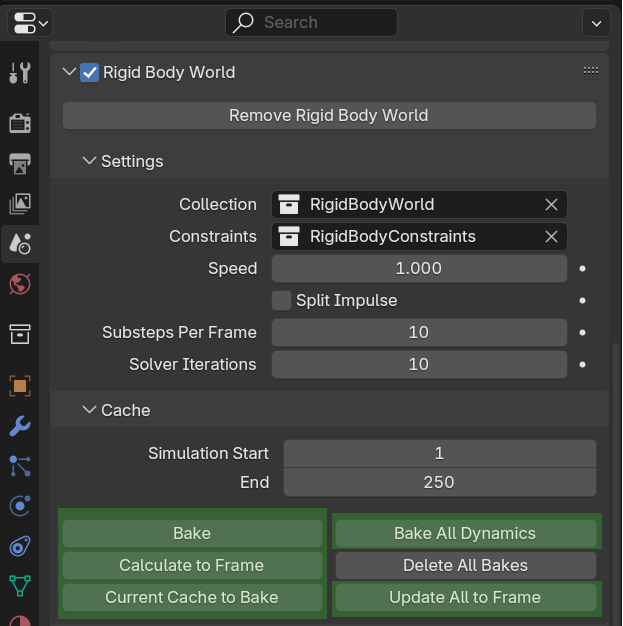Open the Output properties tab
The image size is (623, 626).
[20, 164]
